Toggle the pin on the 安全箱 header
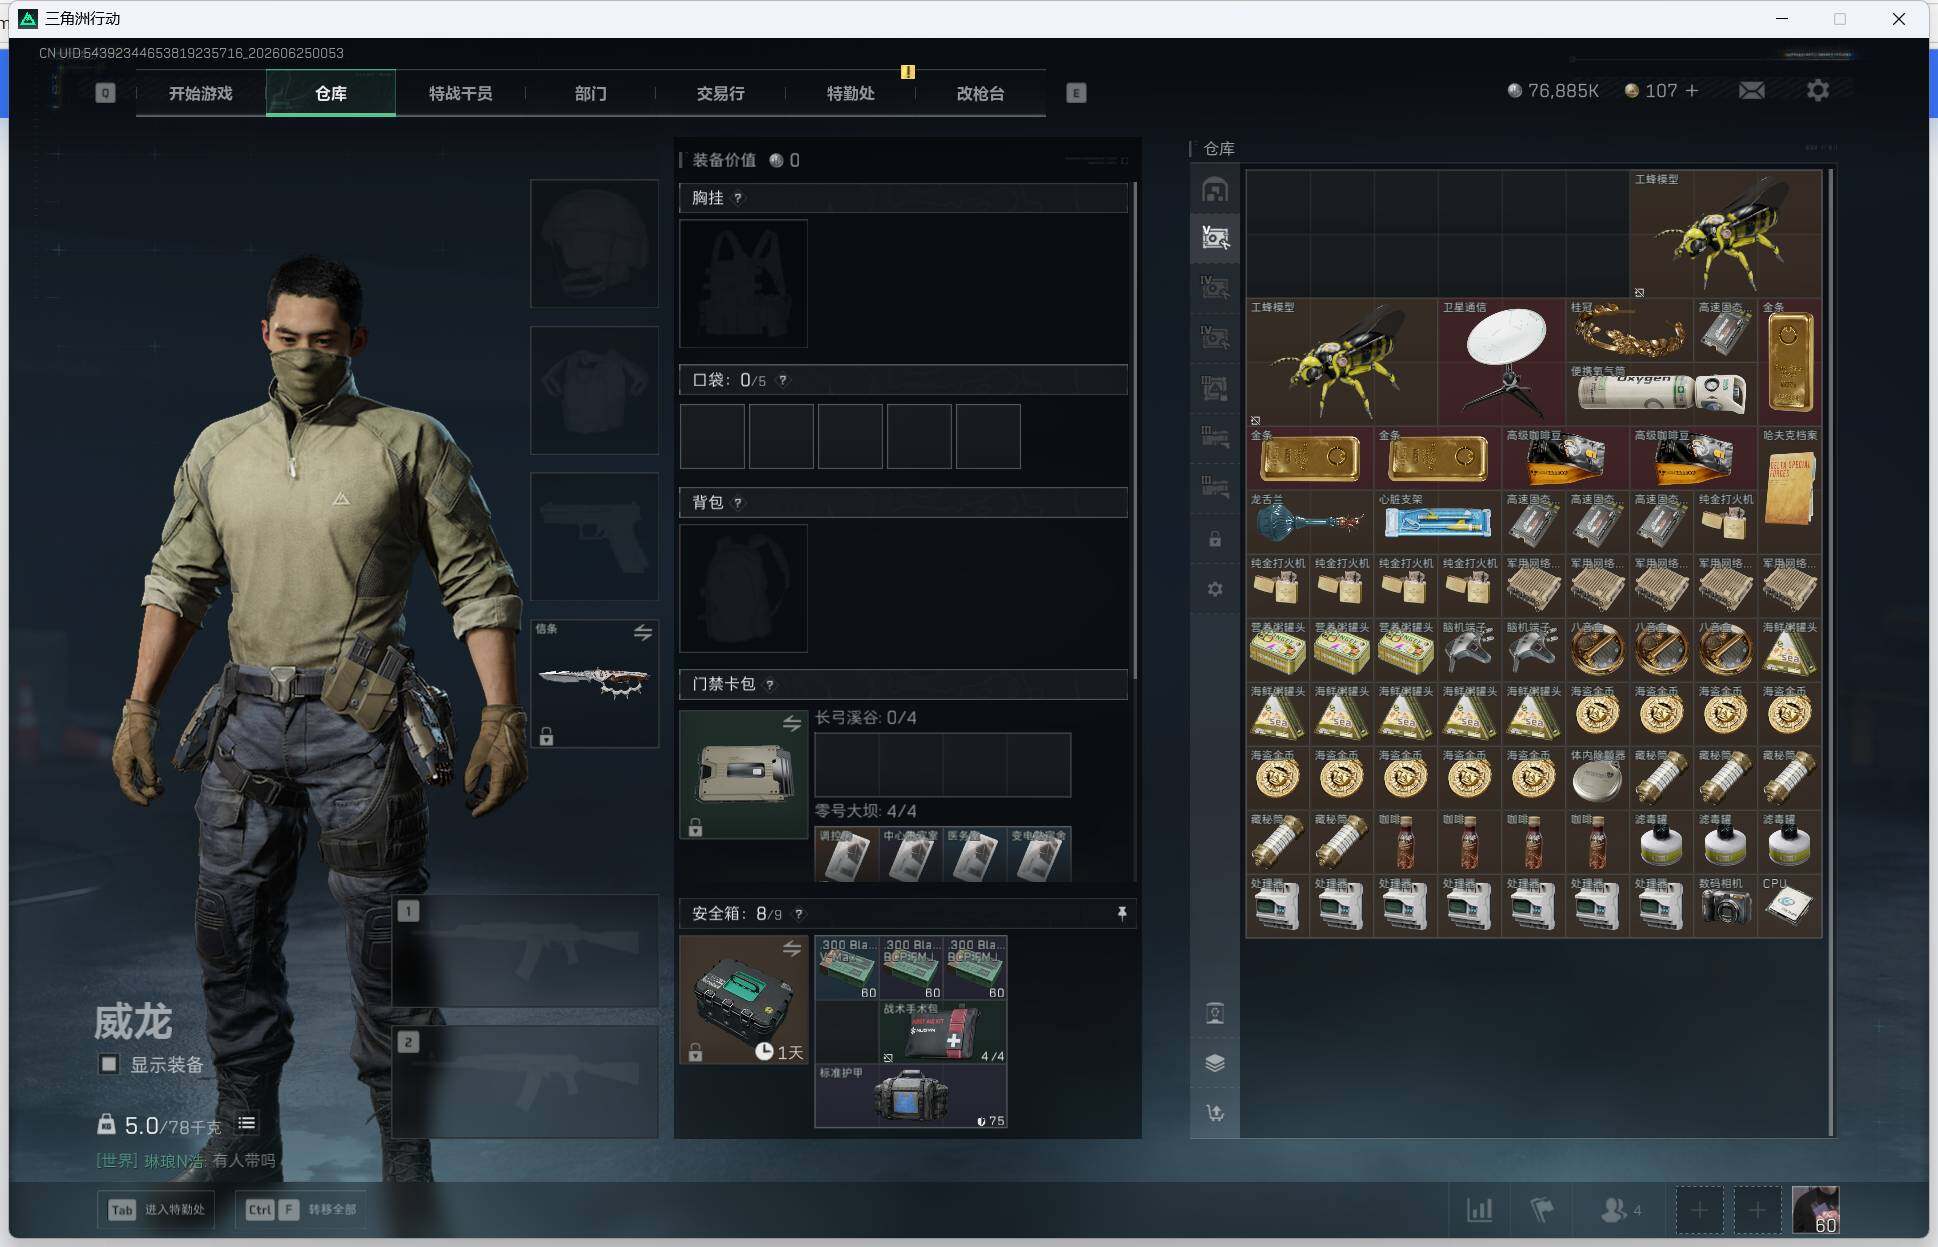 1121,913
